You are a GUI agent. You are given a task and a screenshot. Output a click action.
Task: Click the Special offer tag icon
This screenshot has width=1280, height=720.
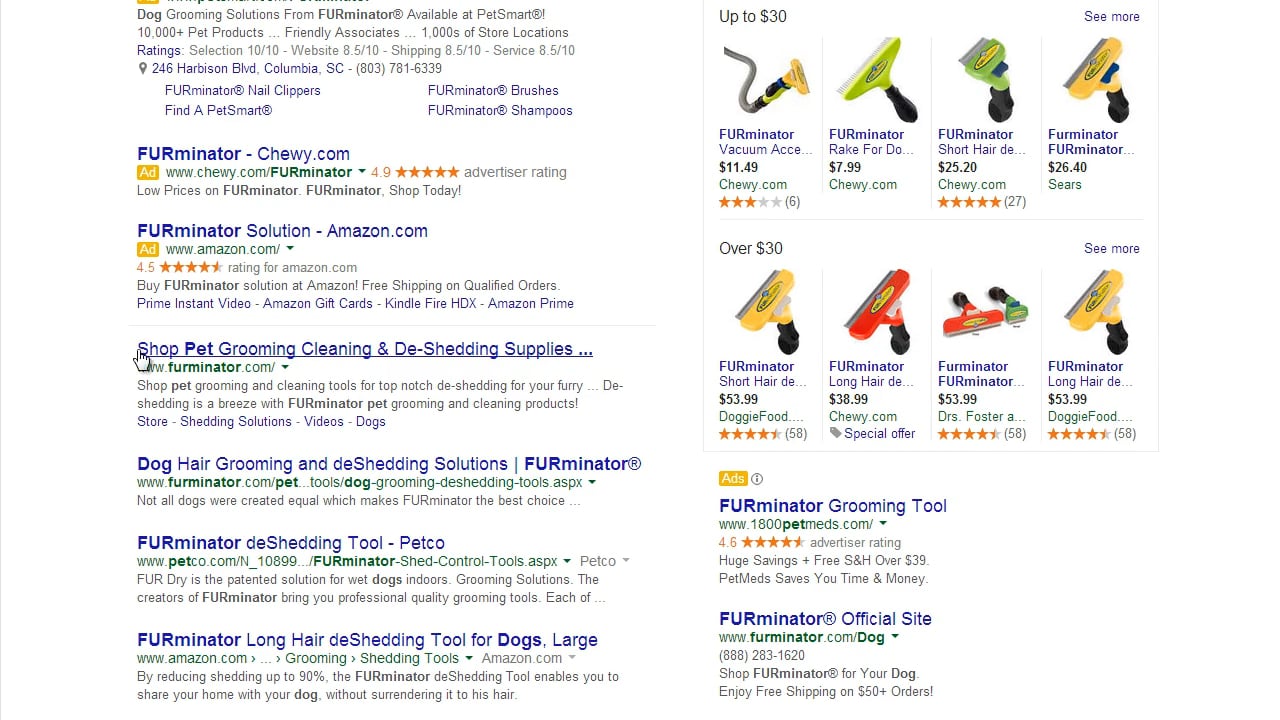point(838,434)
